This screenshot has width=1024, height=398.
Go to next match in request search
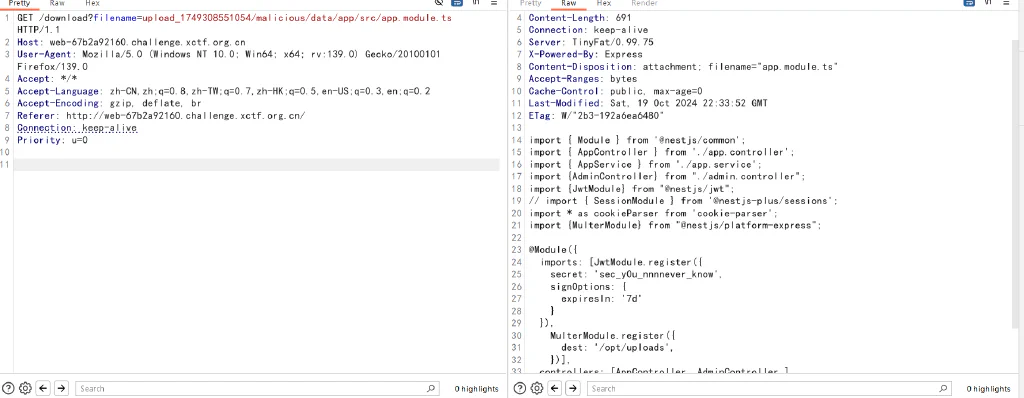point(61,388)
